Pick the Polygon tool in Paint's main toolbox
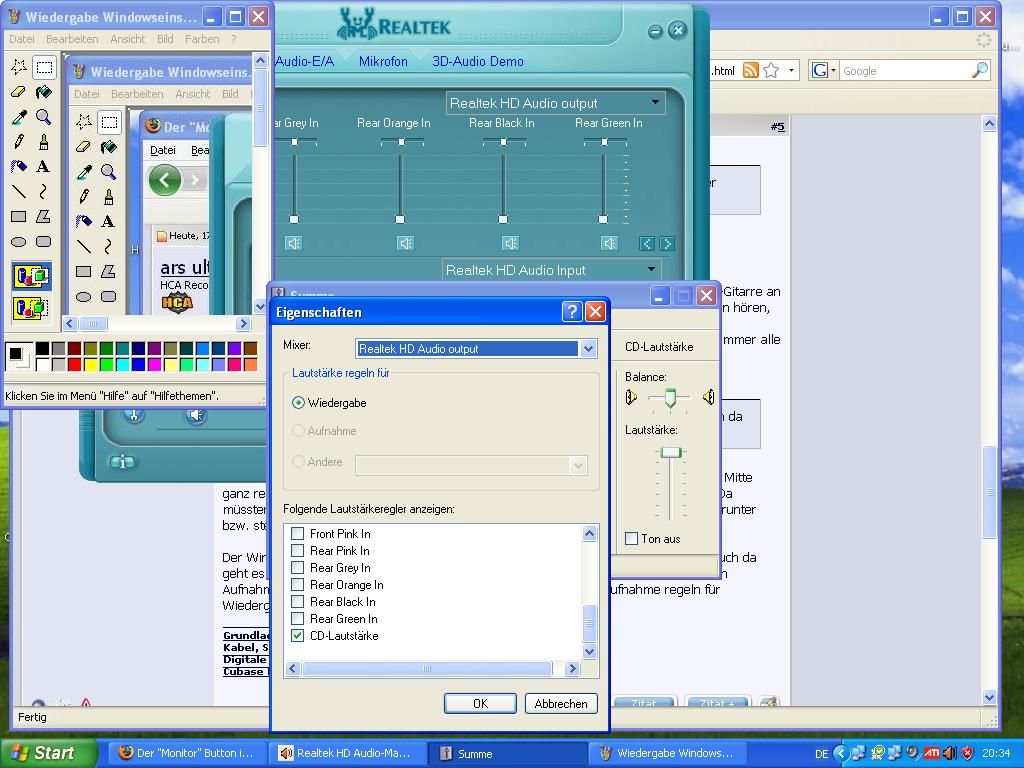The width and height of the screenshot is (1024, 768). coord(44,216)
